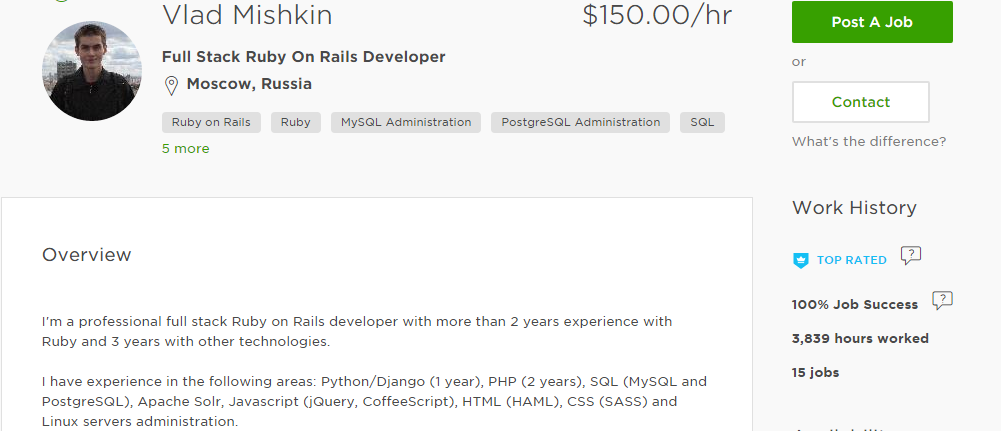
Task: Open help bubble next to Job Success
Action: (x=942, y=301)
